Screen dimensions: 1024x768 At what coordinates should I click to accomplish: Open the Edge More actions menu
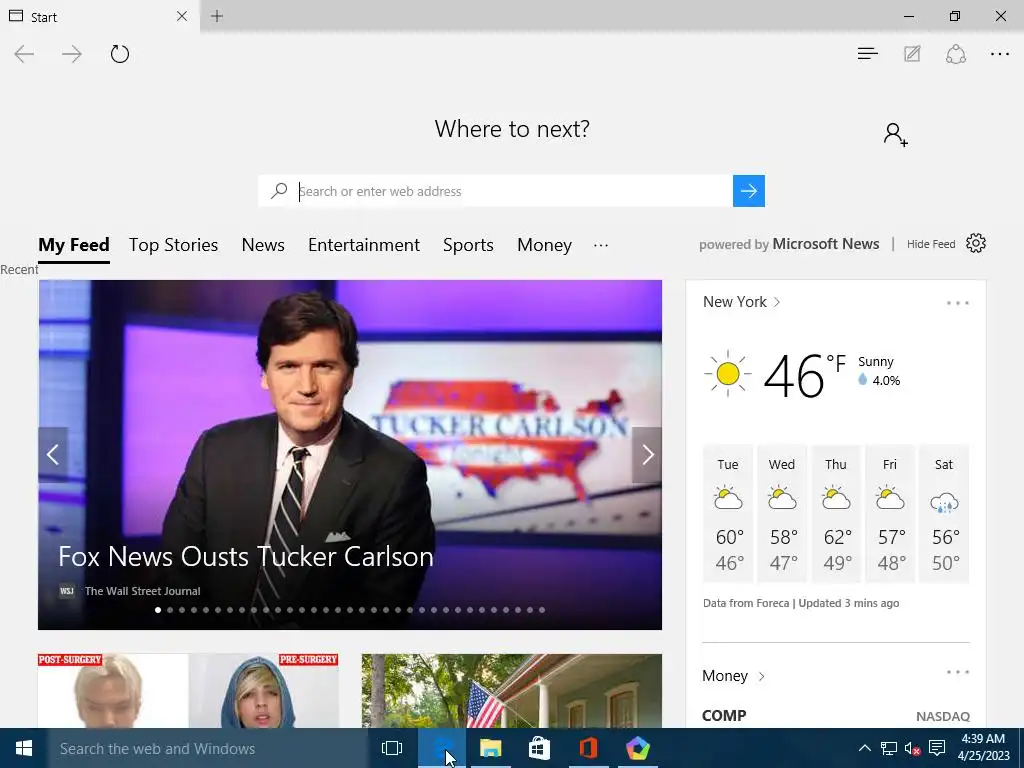tap(1000, 54)
